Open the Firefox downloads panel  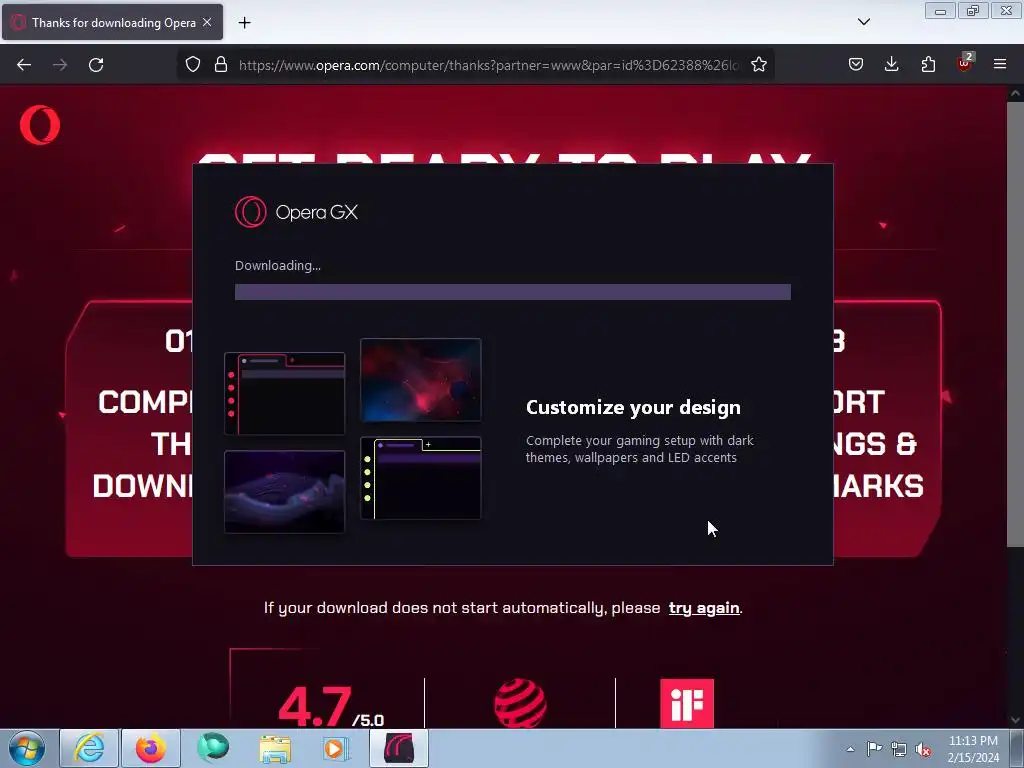coord(891,65)
